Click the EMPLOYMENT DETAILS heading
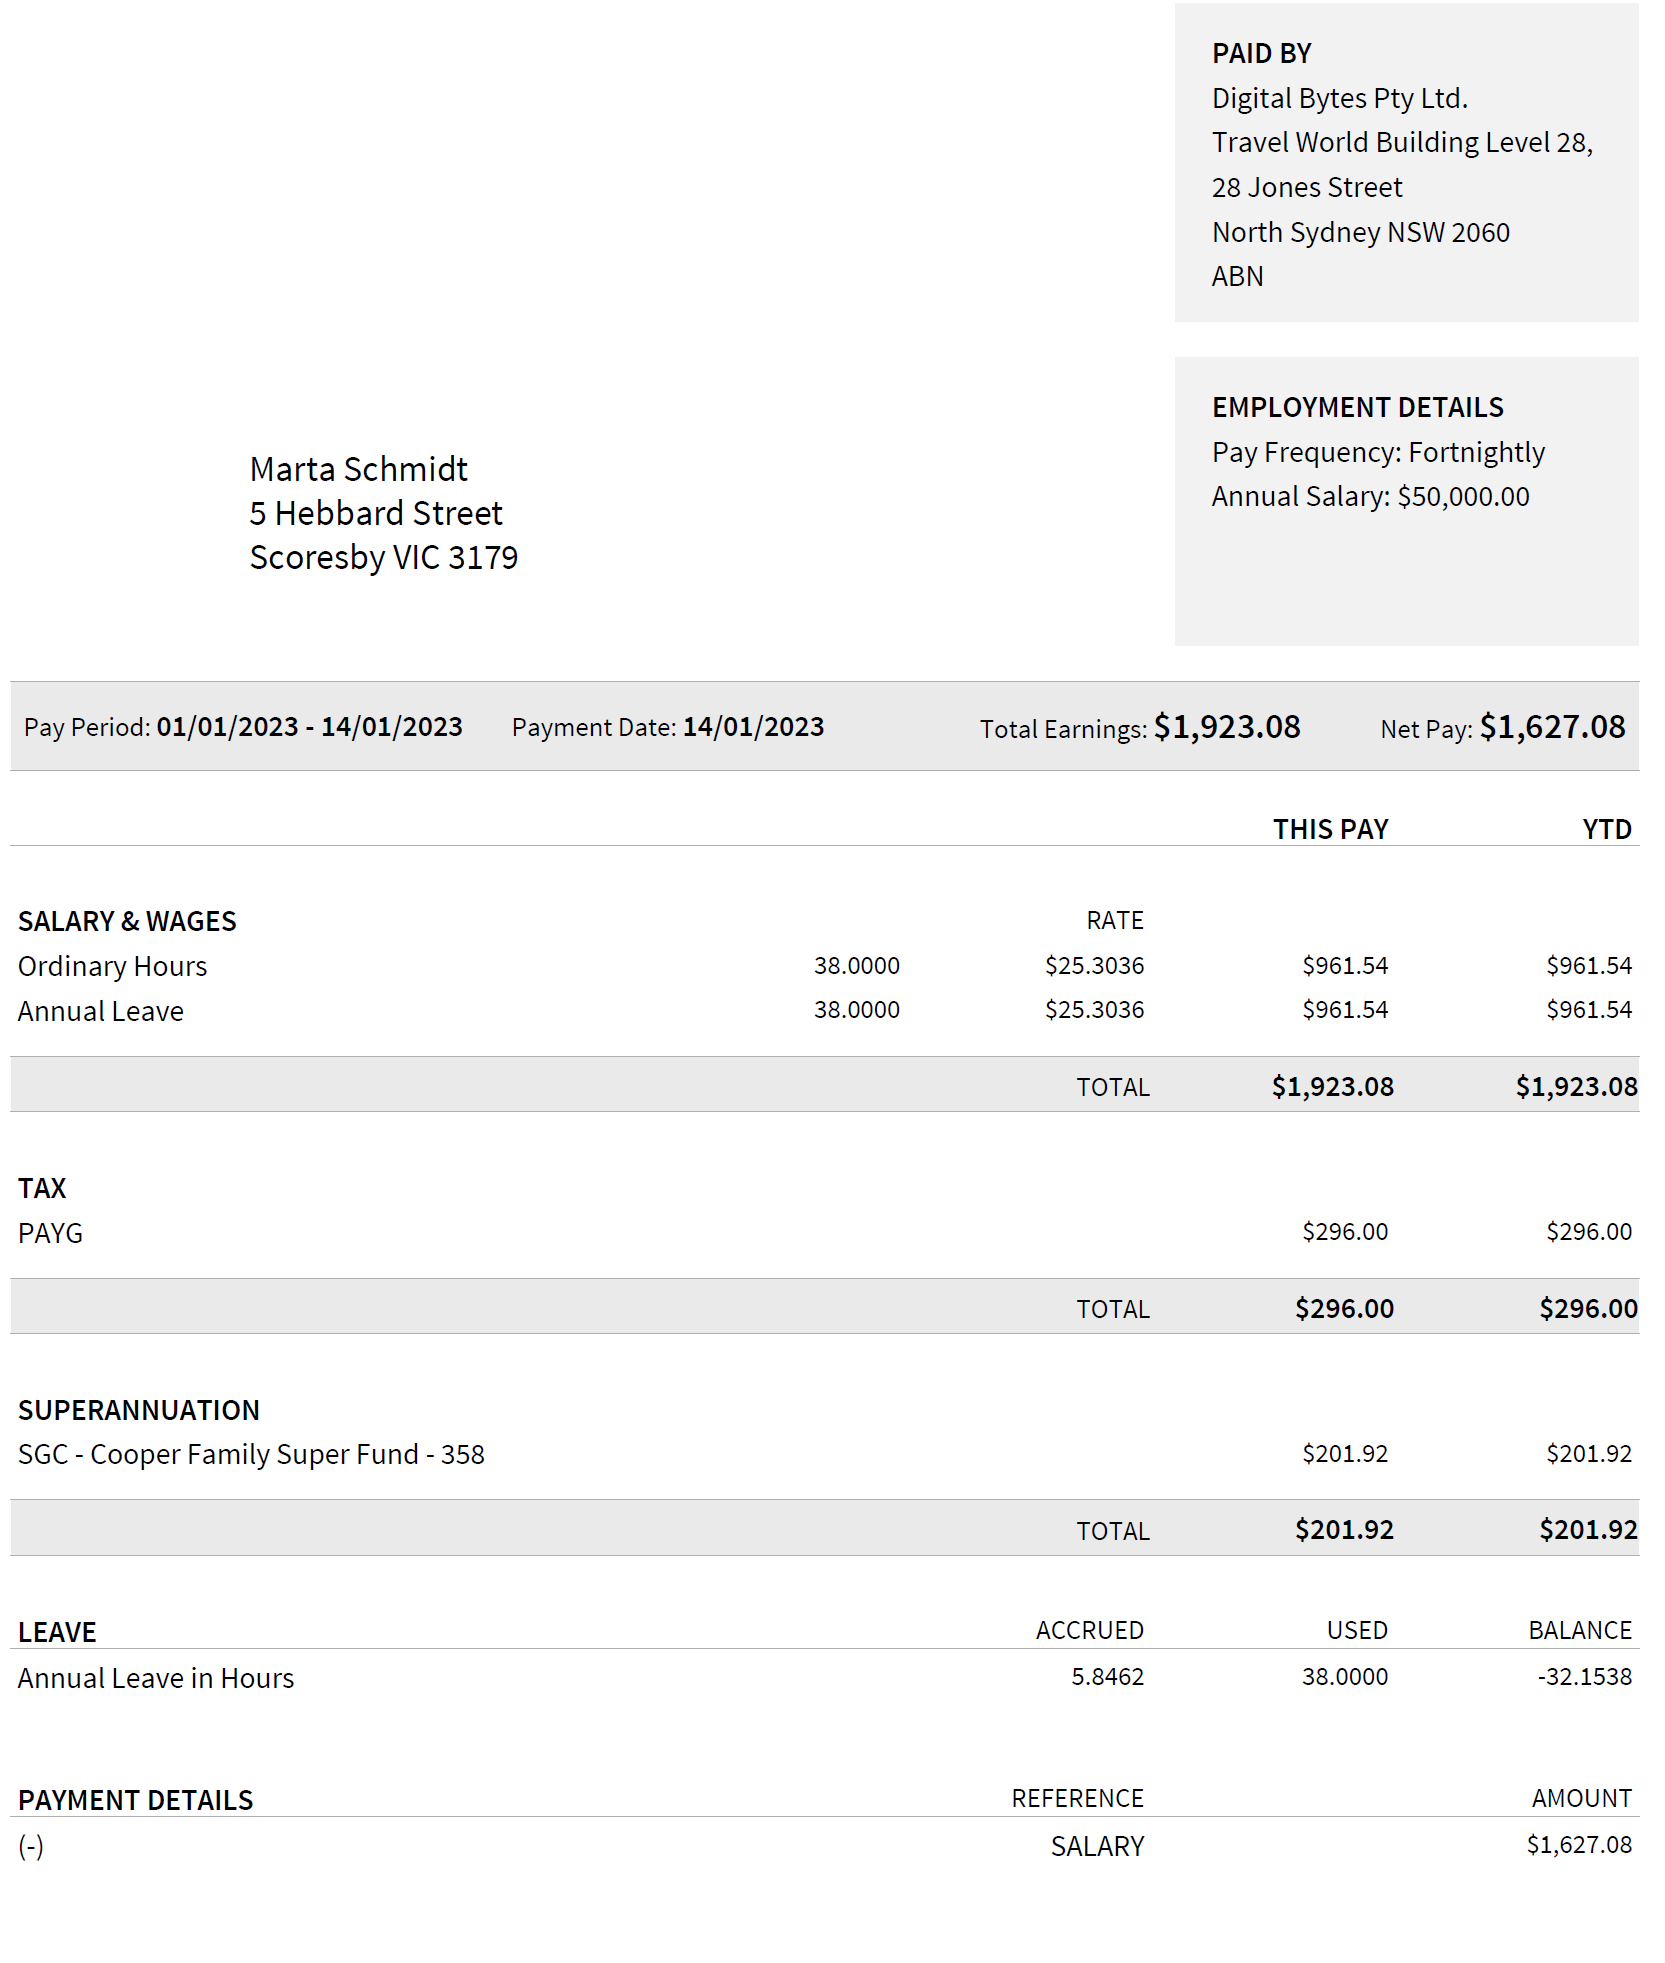Screen dimensions: 1665x1963 (1357, 408)
